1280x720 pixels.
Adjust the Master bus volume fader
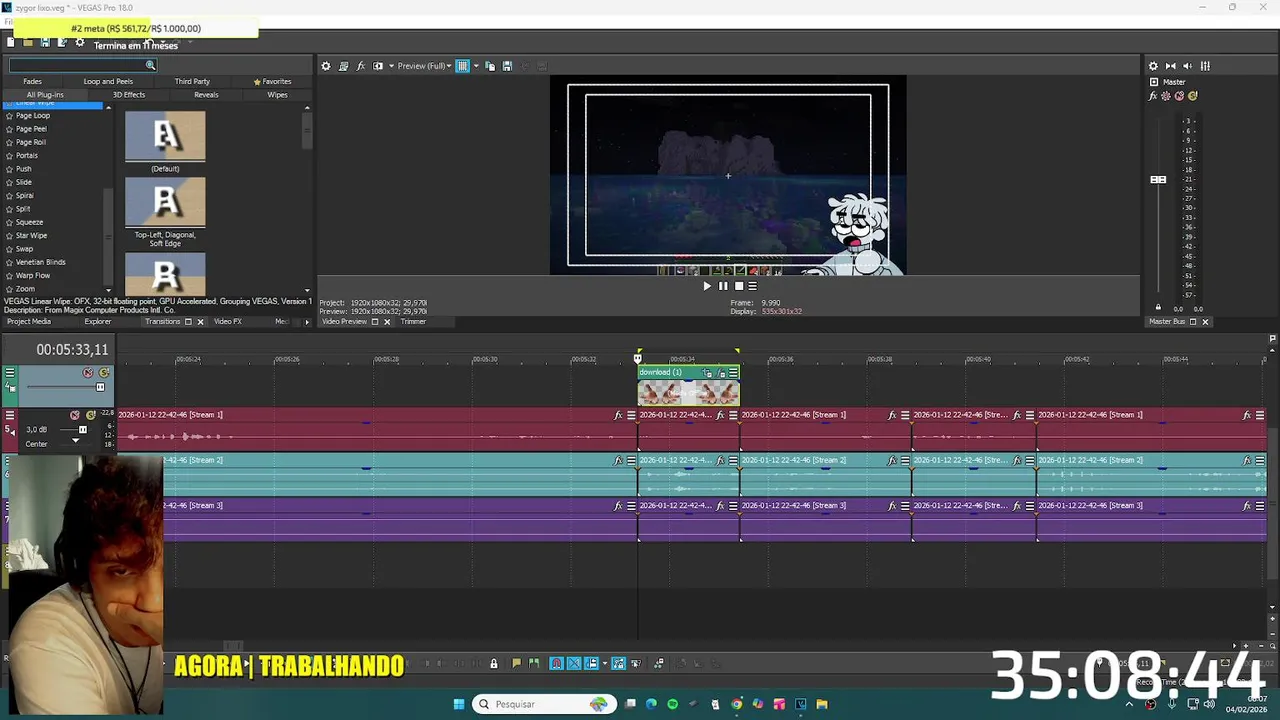coord(1158,180)
